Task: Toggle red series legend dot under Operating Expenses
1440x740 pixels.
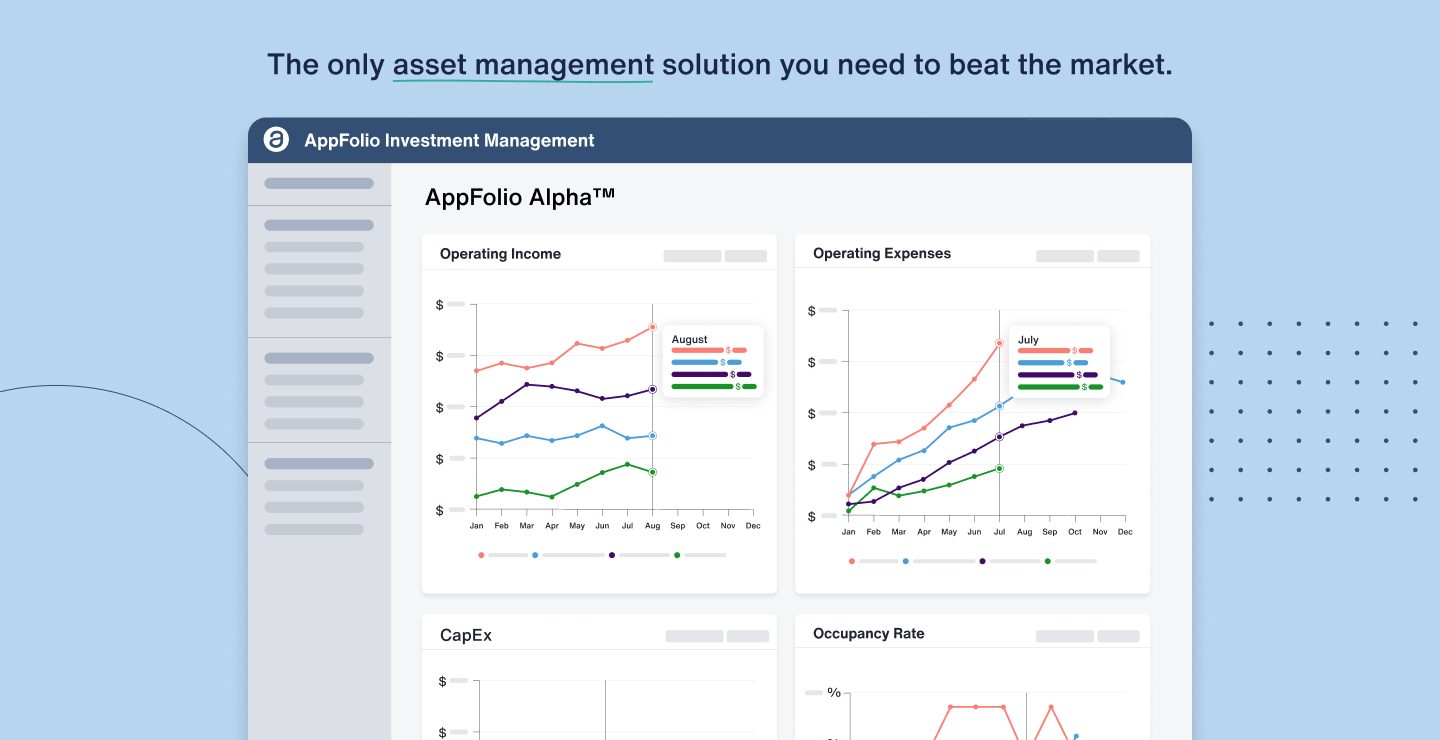Action: coord(852,561)
